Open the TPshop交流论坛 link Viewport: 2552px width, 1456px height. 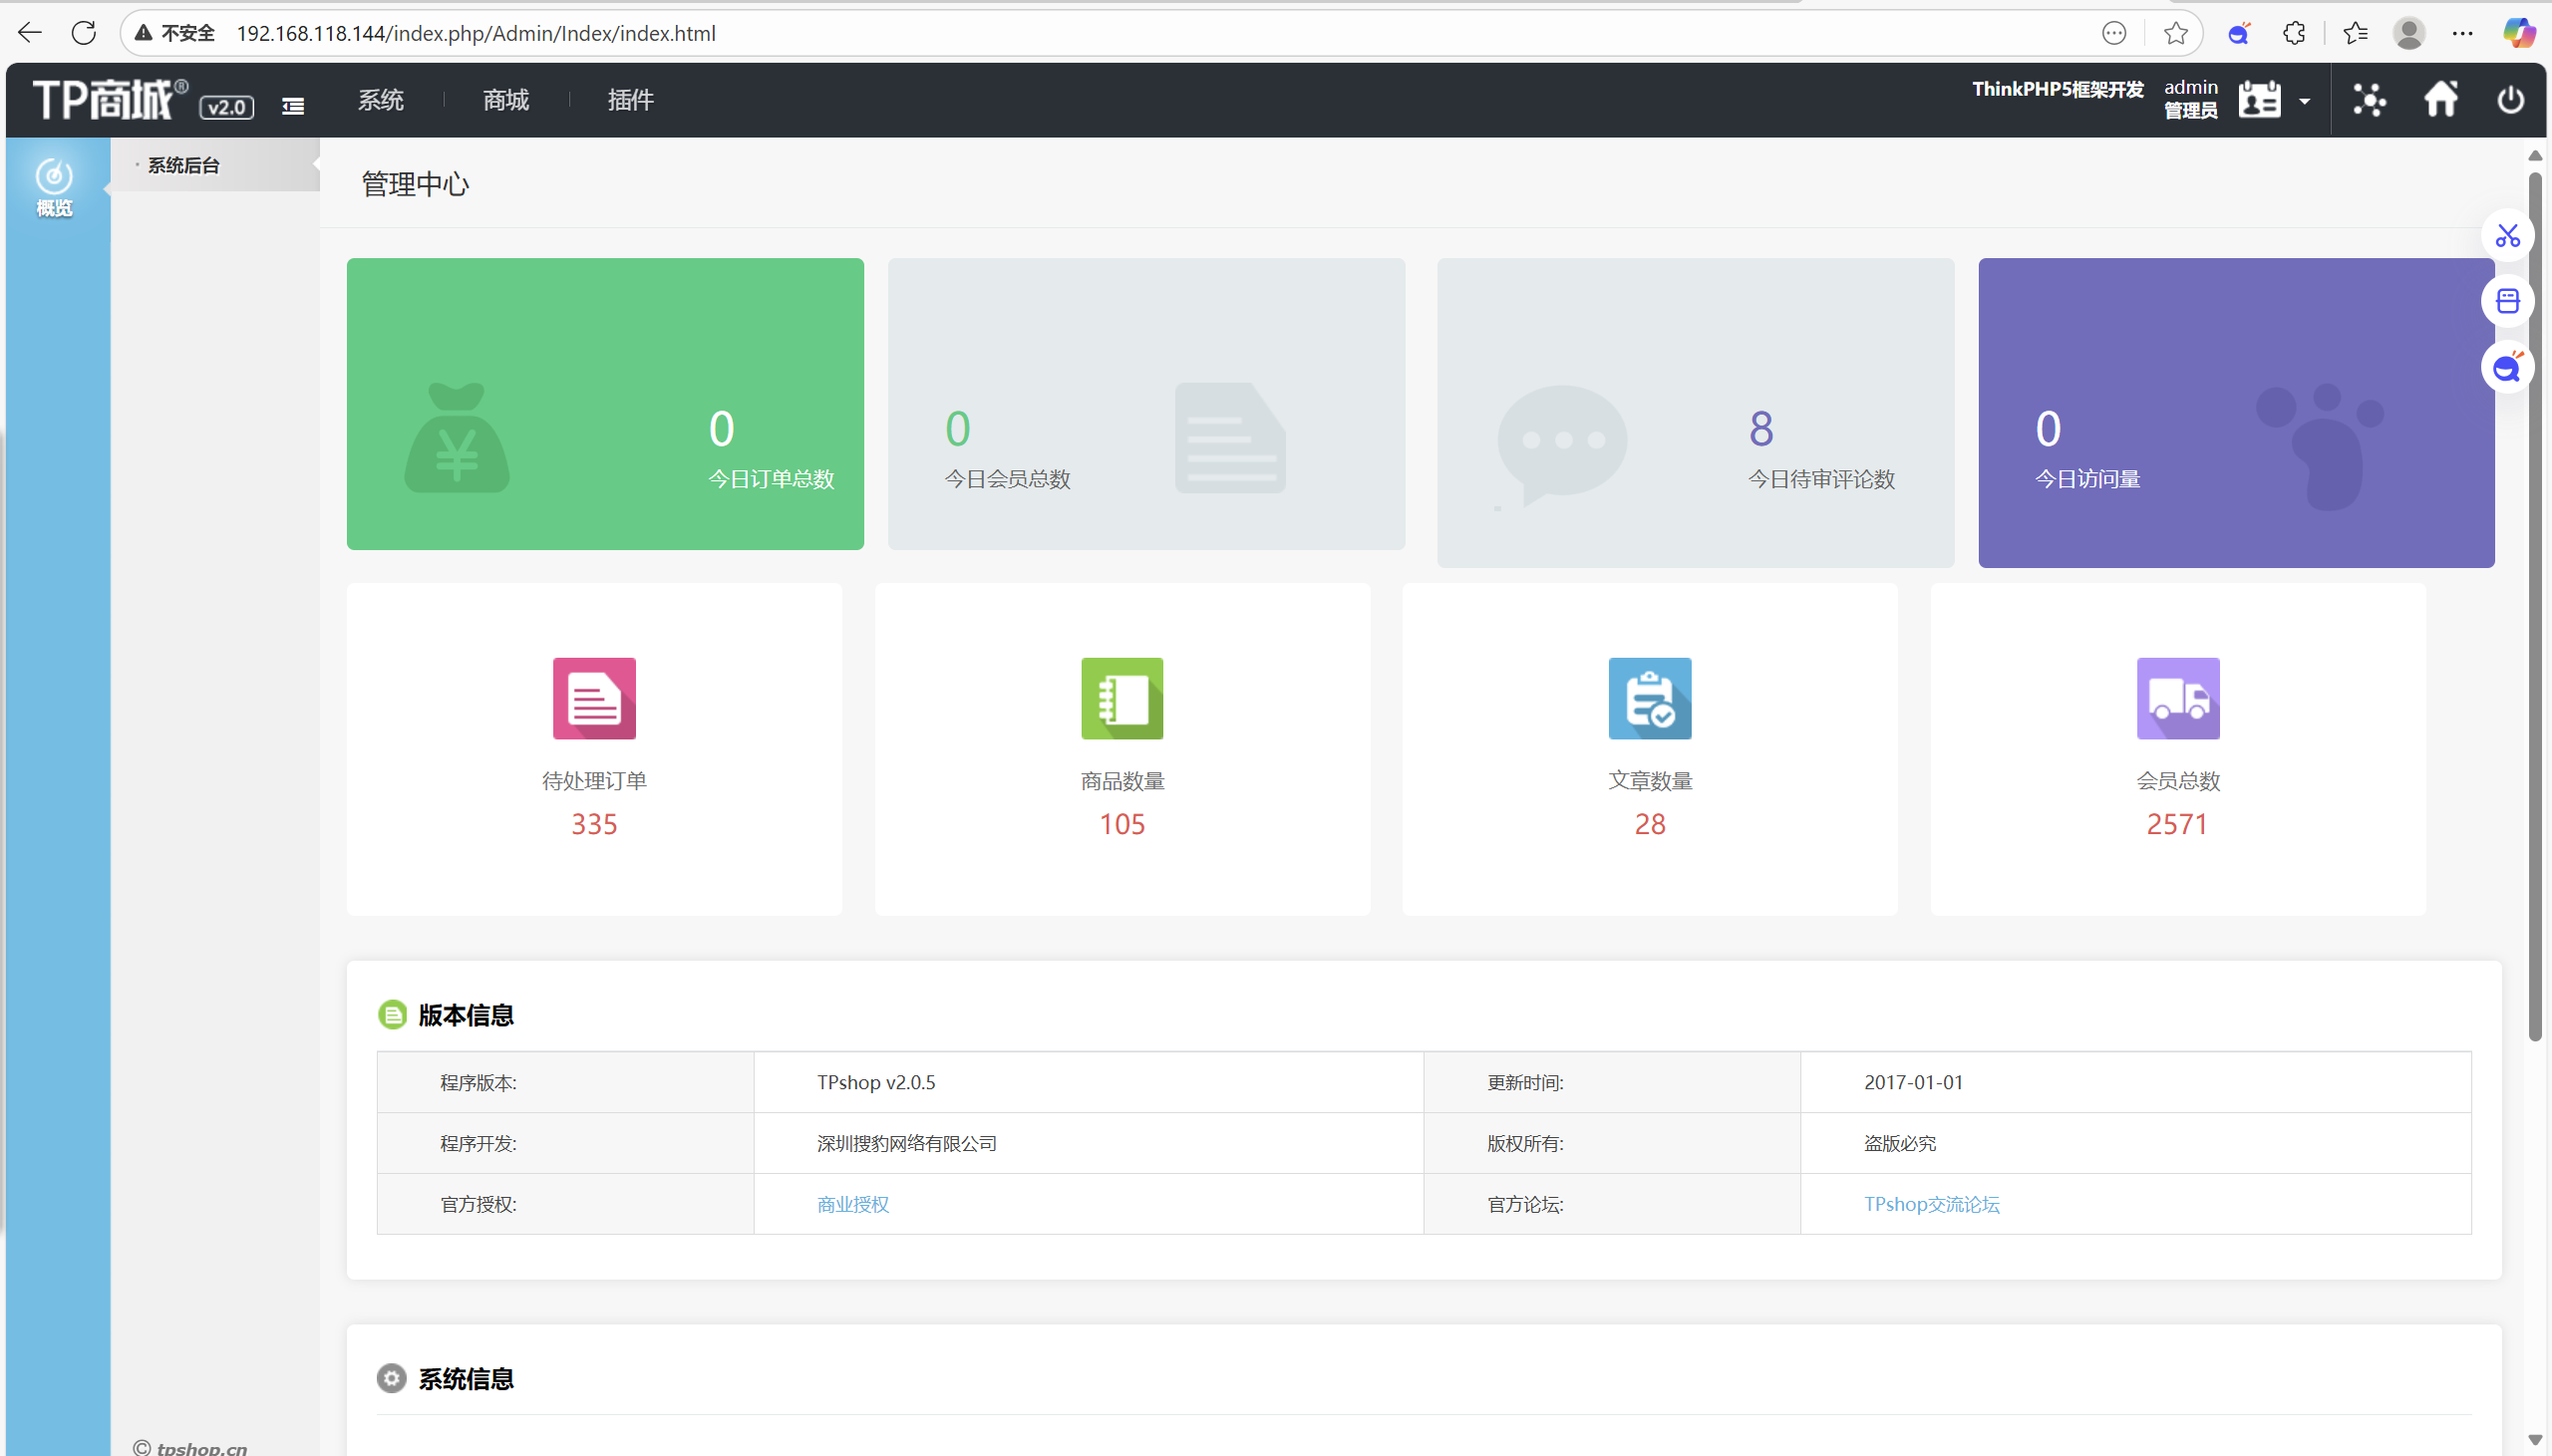(x=1931, y=1204)
